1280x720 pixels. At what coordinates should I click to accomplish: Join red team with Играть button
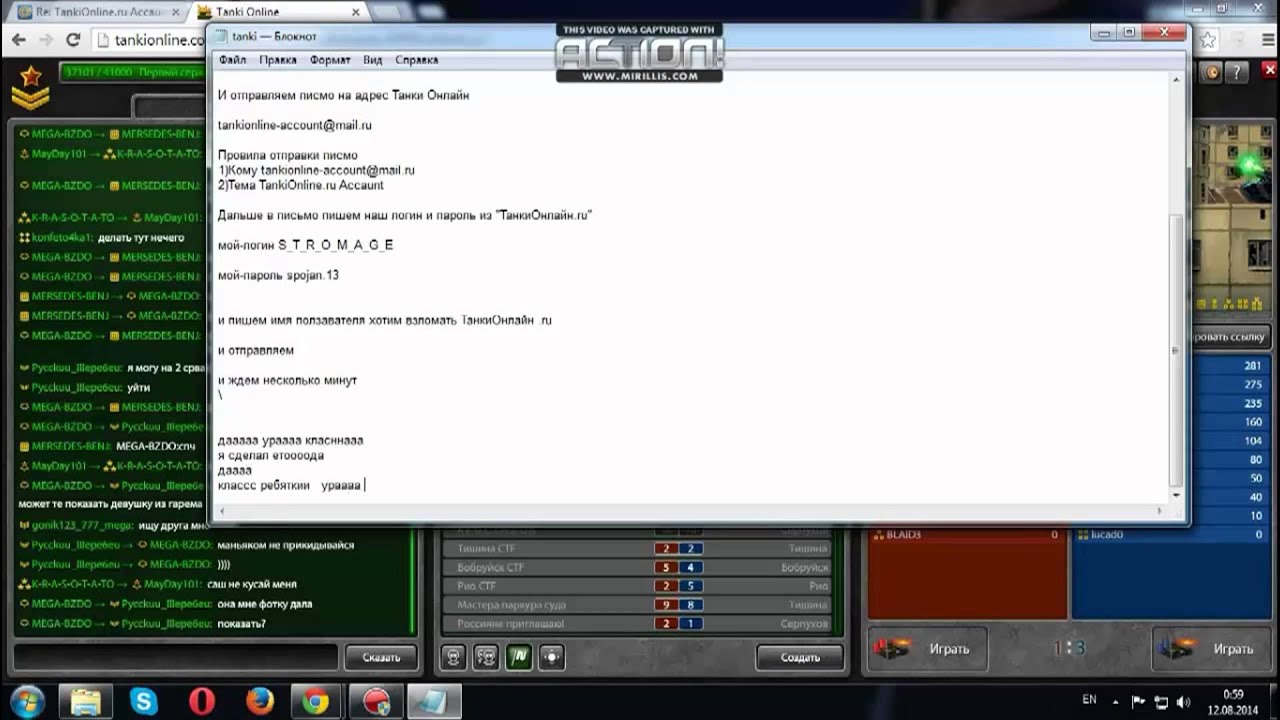click(927, 649)
